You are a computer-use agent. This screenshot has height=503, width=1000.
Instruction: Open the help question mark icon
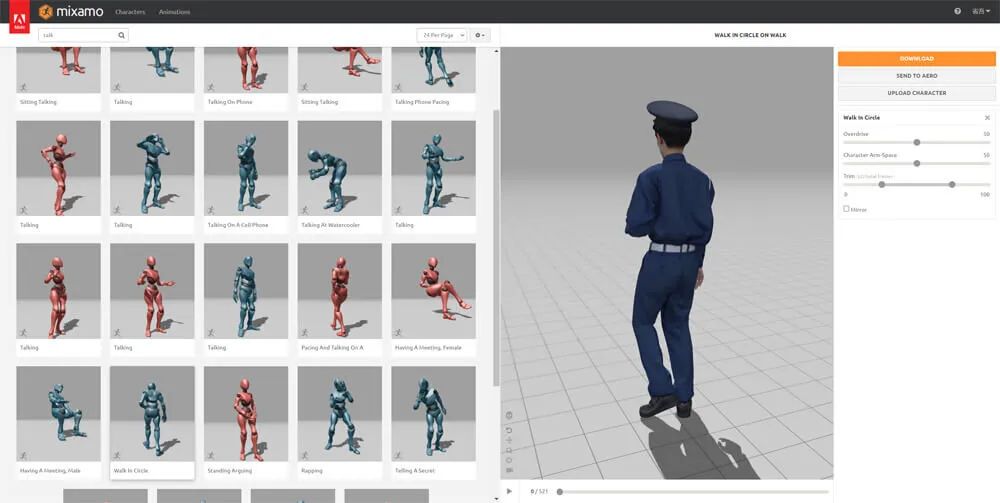tap(957, 12)
